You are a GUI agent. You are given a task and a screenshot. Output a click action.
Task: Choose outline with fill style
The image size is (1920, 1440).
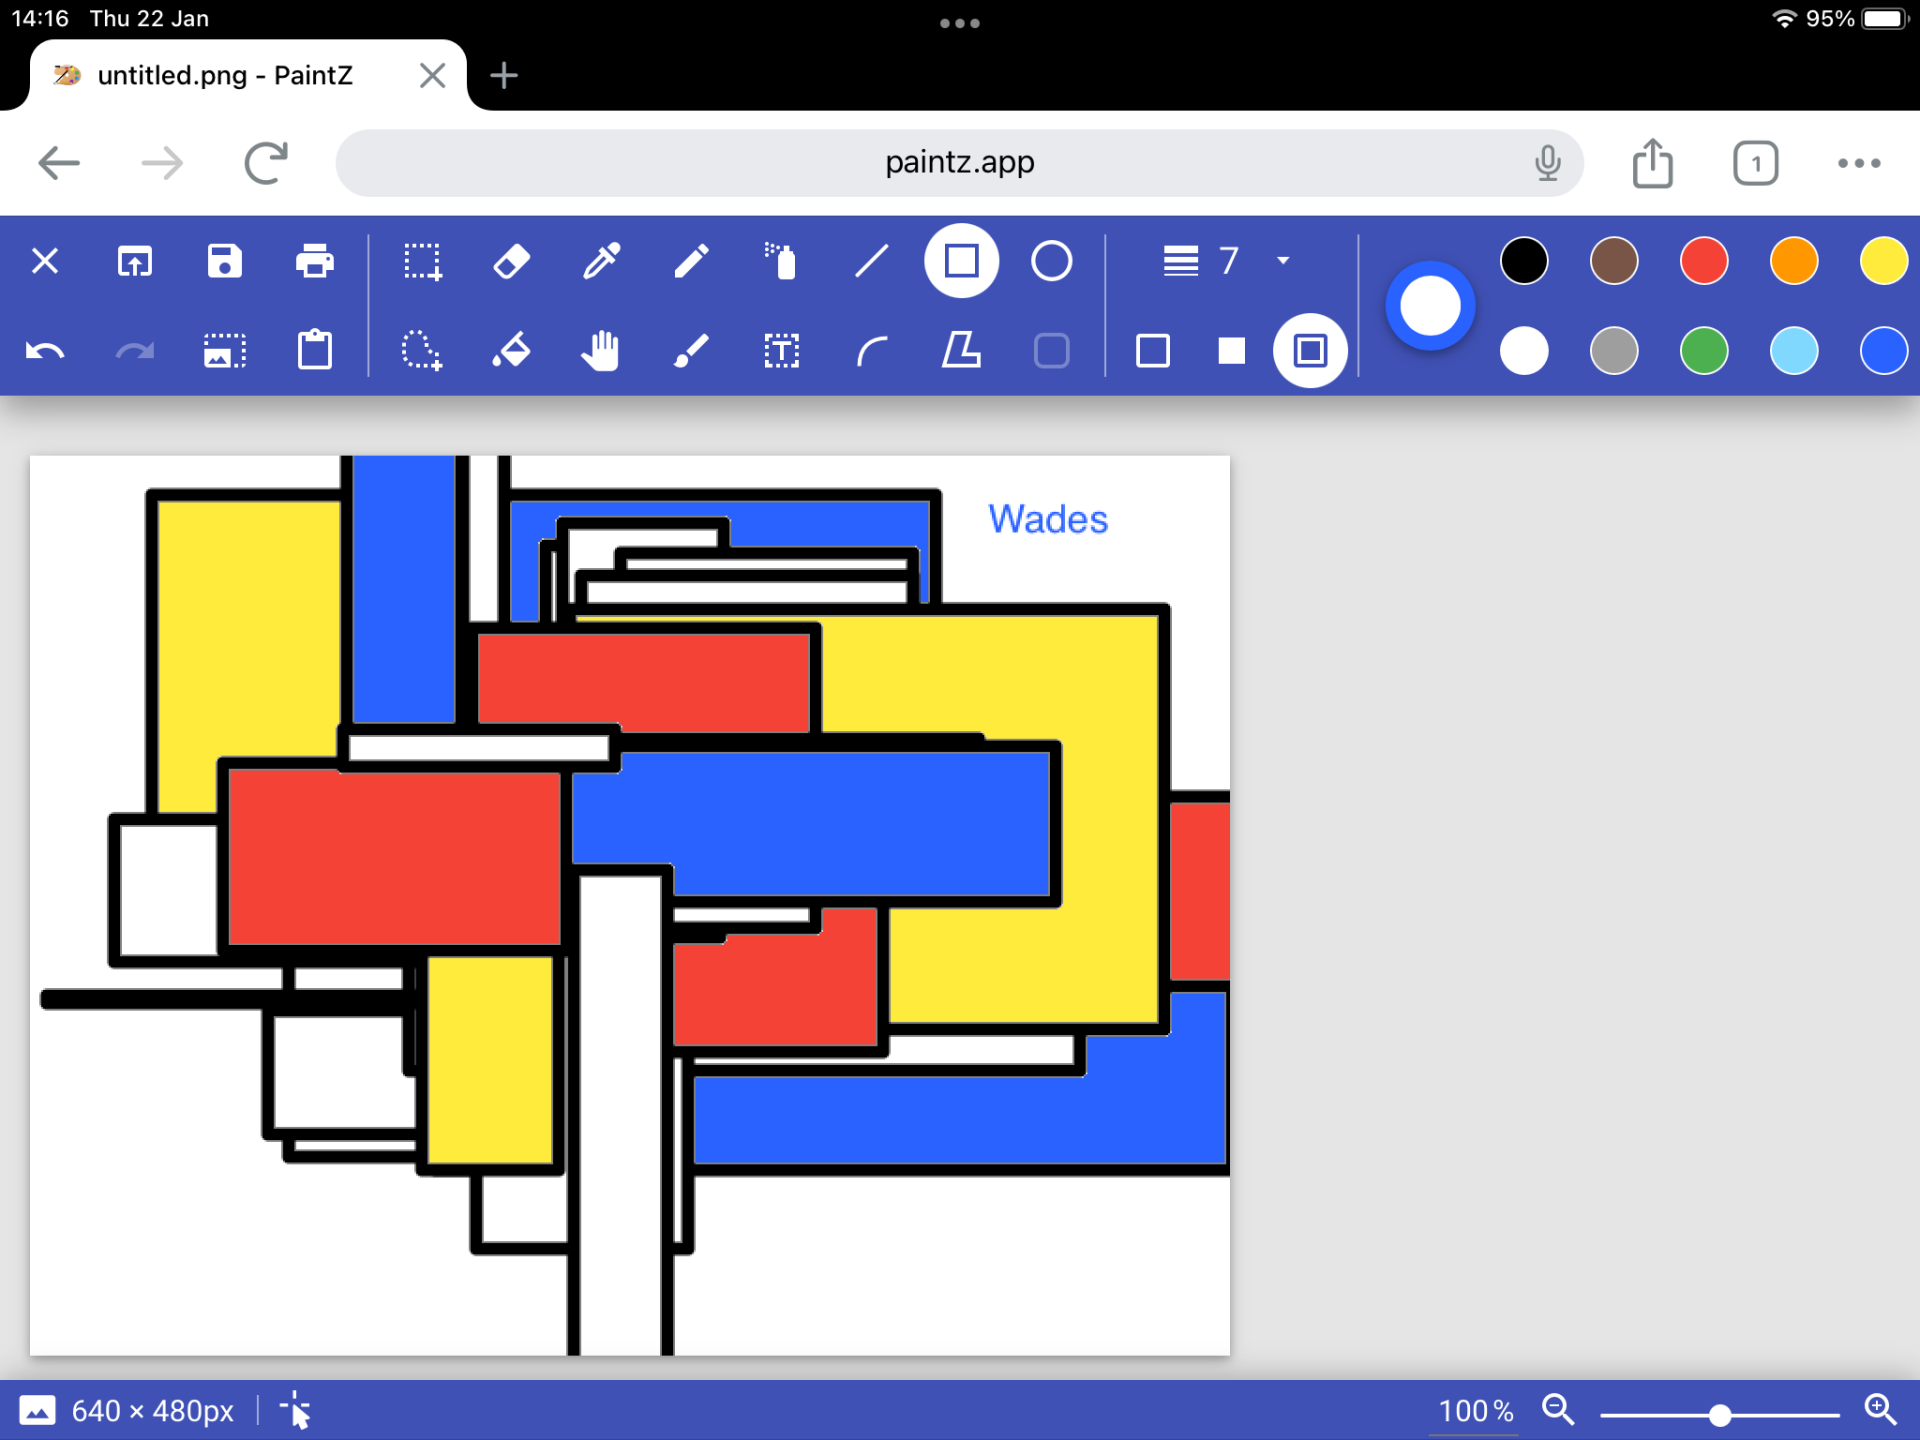pyautogui.click(x=1309, y=351)
